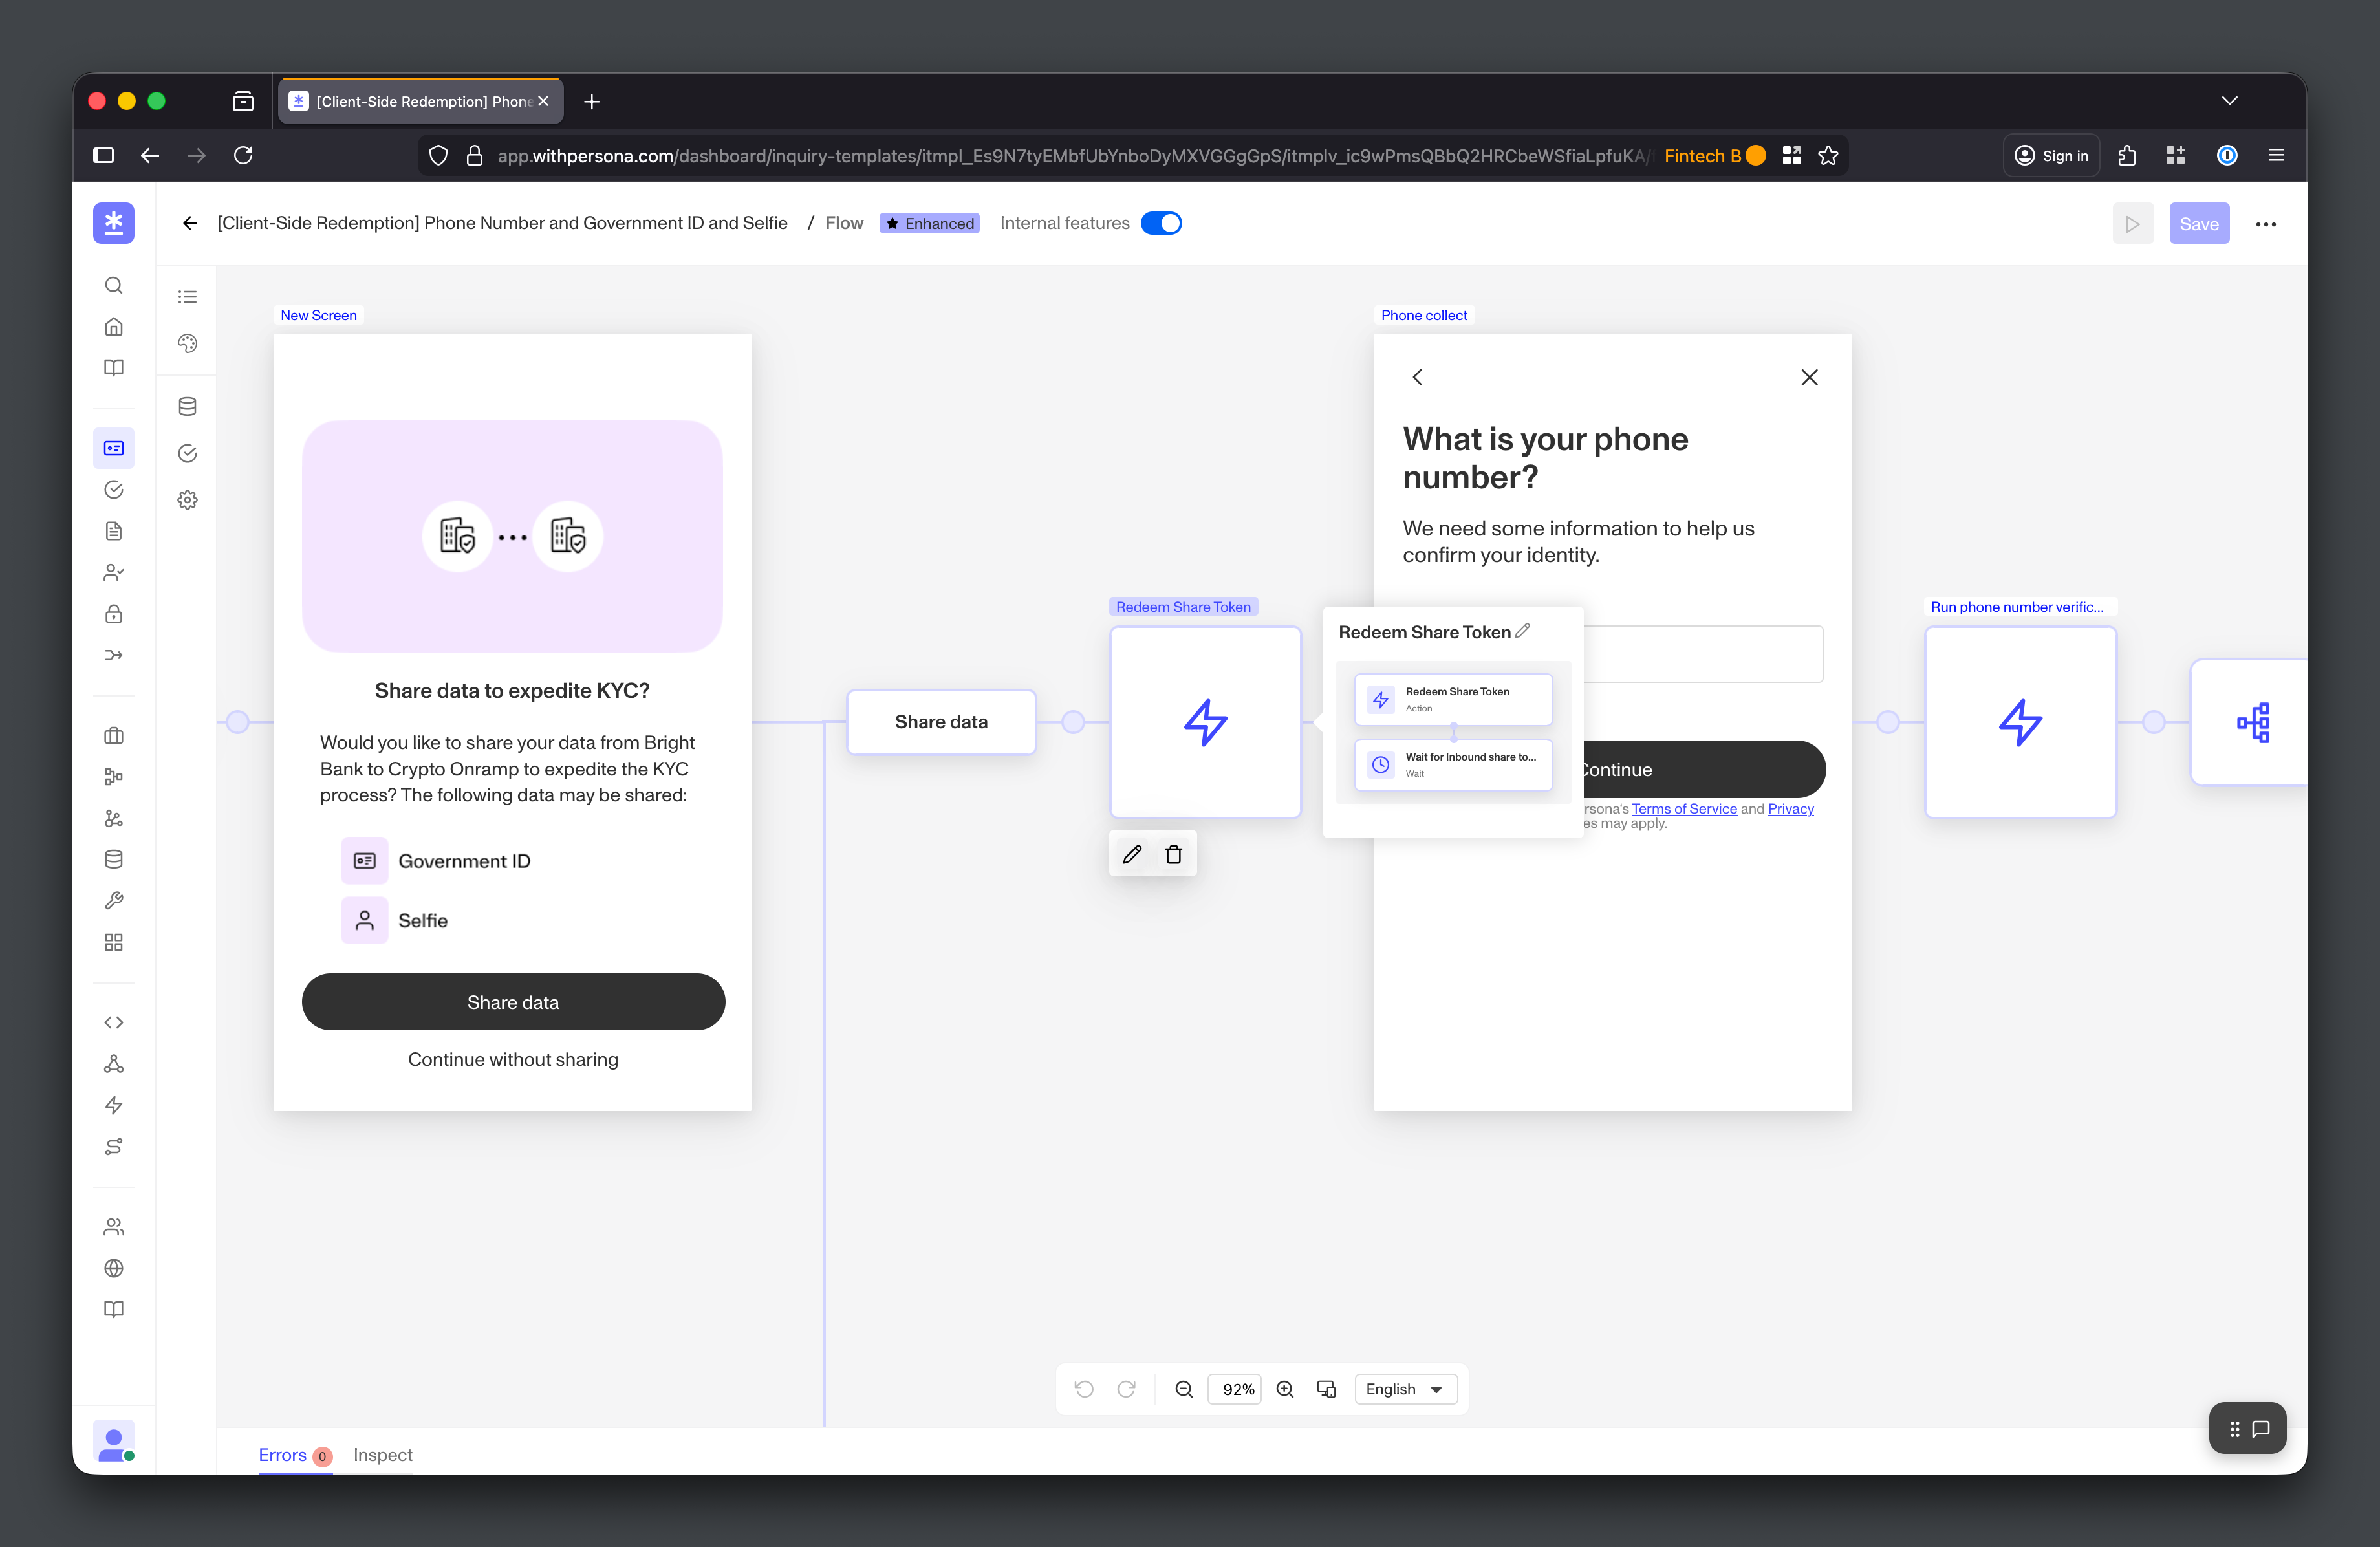Screen dimensions: 2380x1547
Task: Delete the Redeem Share Token node via trash icon
Action: point(1174,853)
